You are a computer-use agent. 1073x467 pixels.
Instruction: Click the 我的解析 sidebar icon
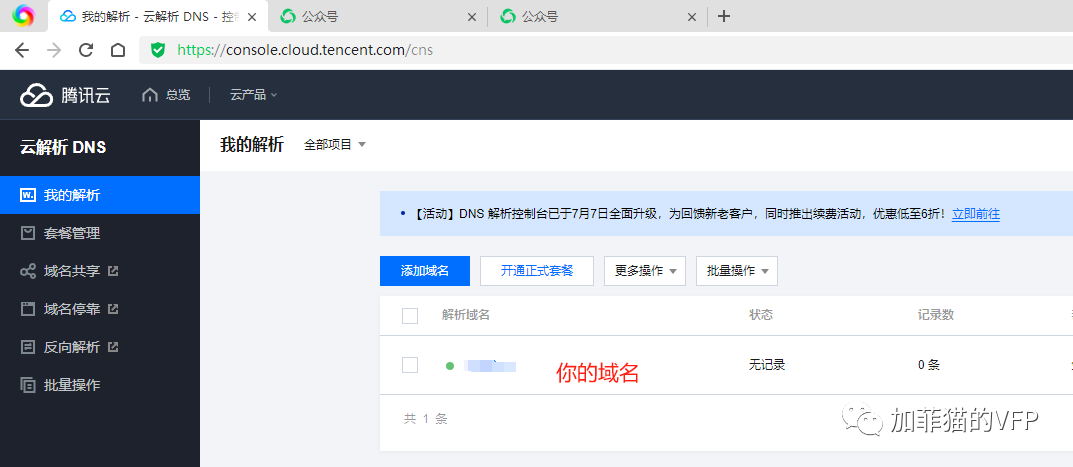click(28, 195)
